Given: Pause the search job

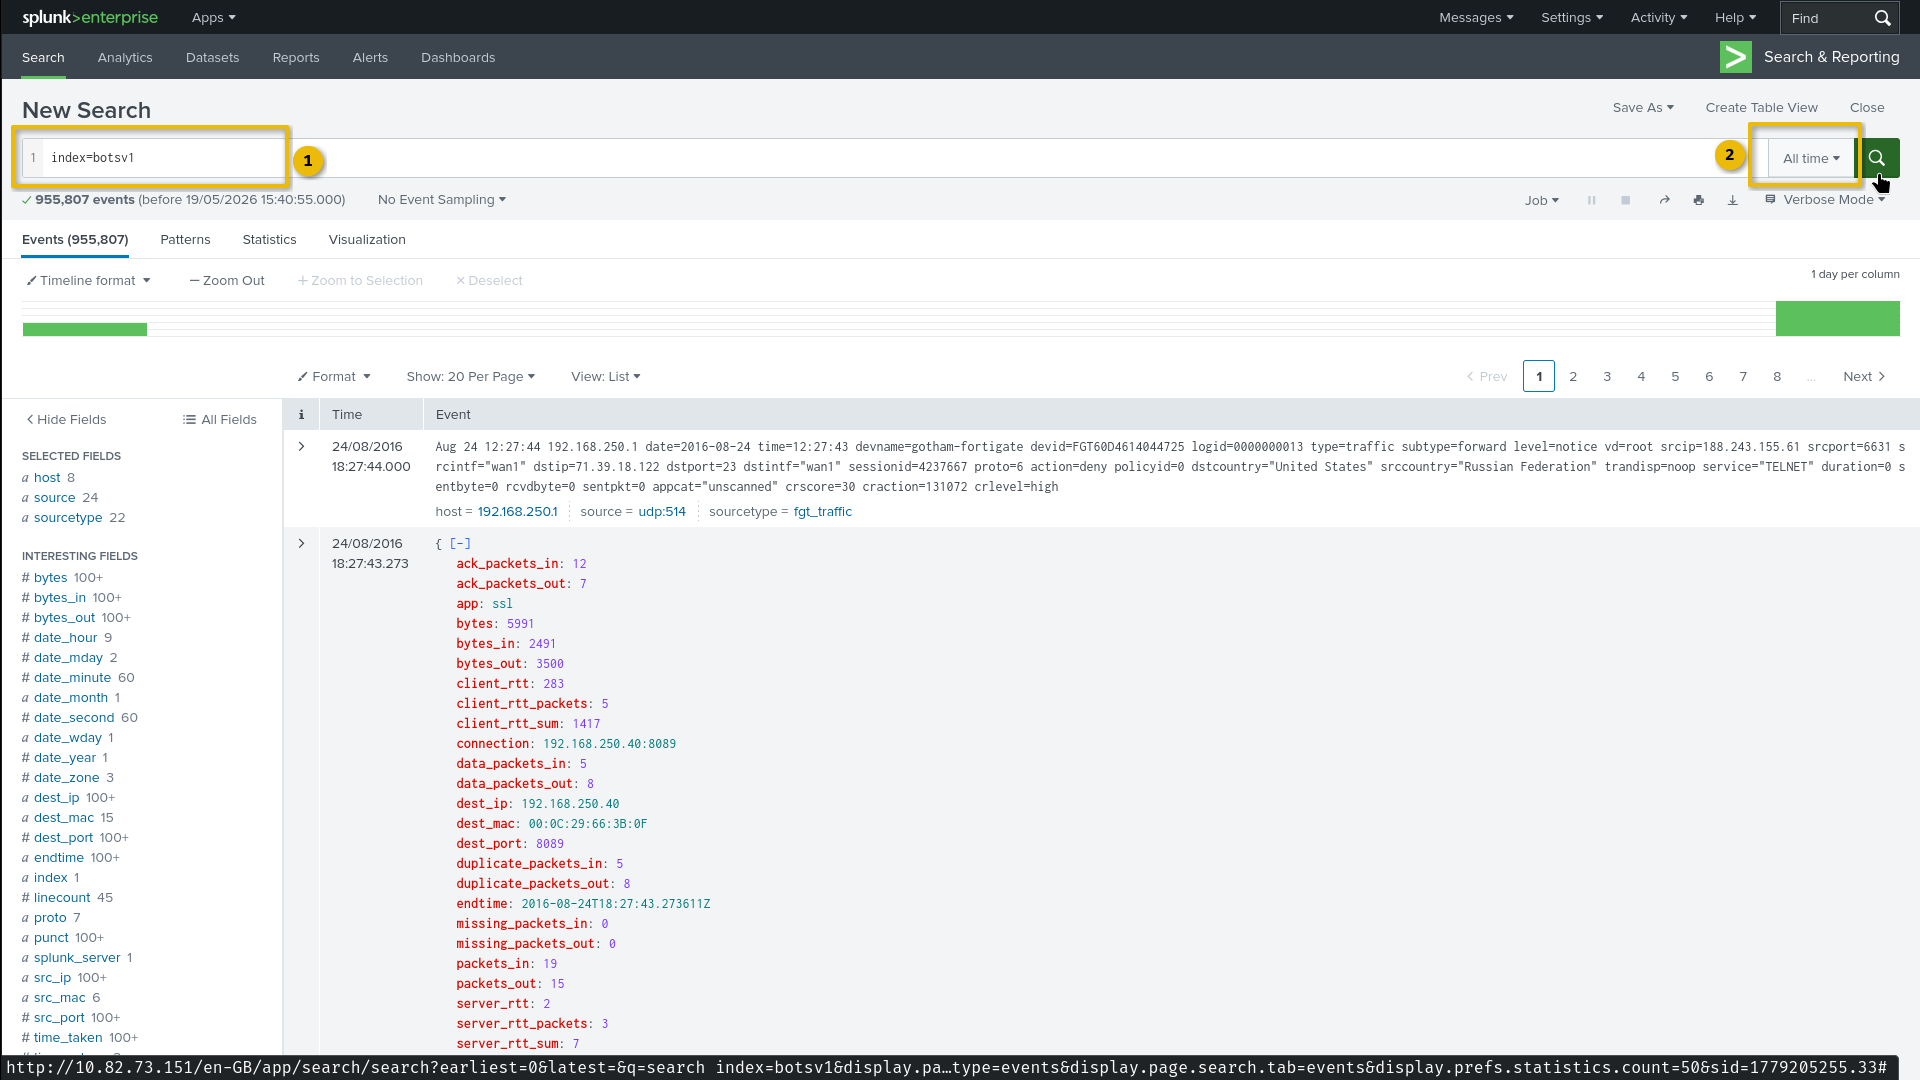Looking at the screenshot, I should (1591, 200).
